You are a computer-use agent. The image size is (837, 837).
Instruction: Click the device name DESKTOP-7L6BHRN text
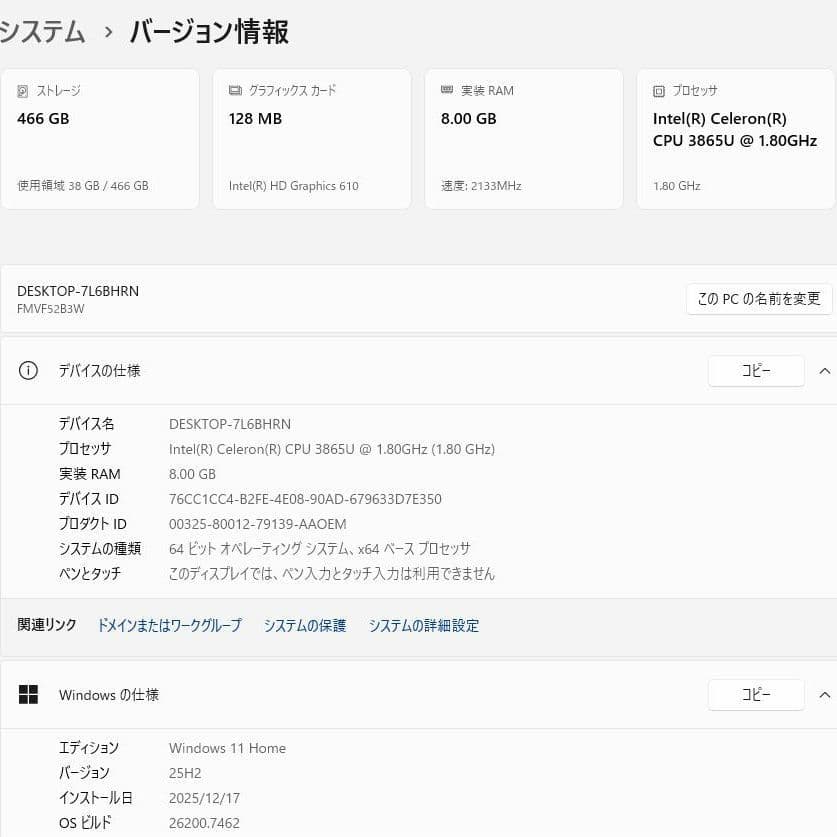click(77, 290)
